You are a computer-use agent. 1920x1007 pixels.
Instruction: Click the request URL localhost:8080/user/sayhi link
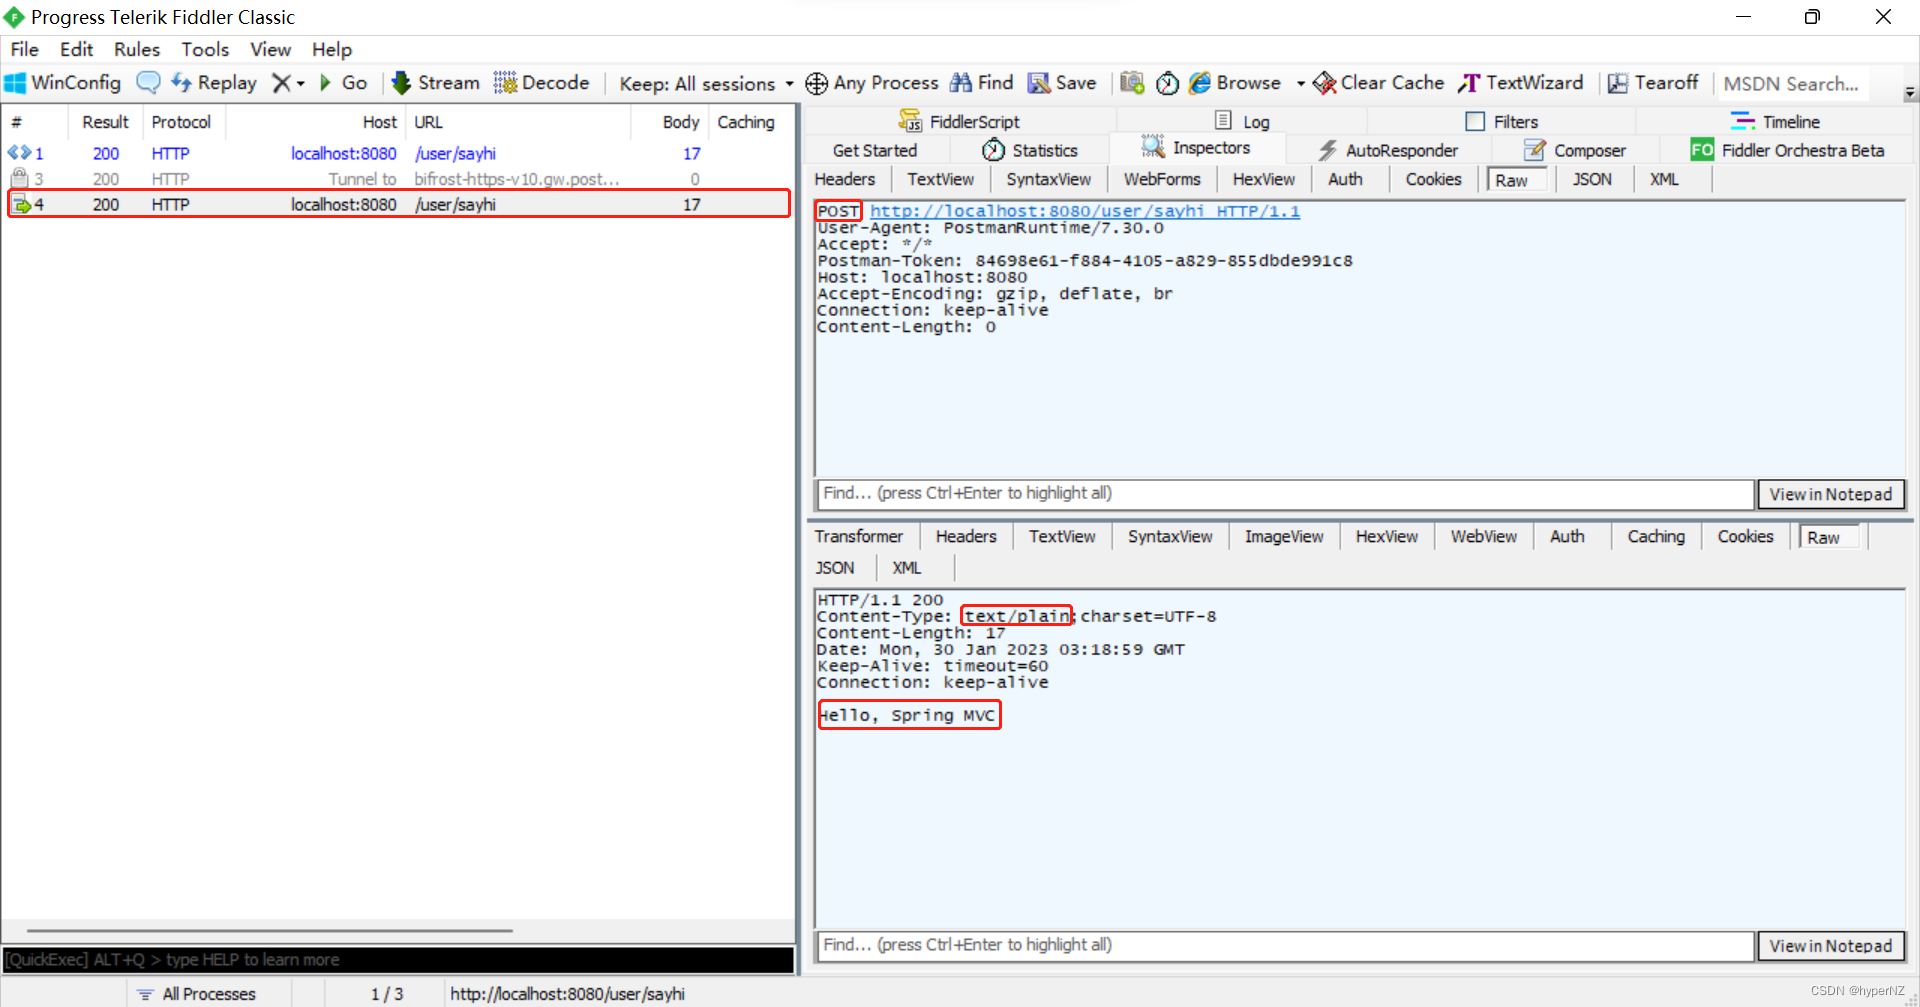point(1085,211)
